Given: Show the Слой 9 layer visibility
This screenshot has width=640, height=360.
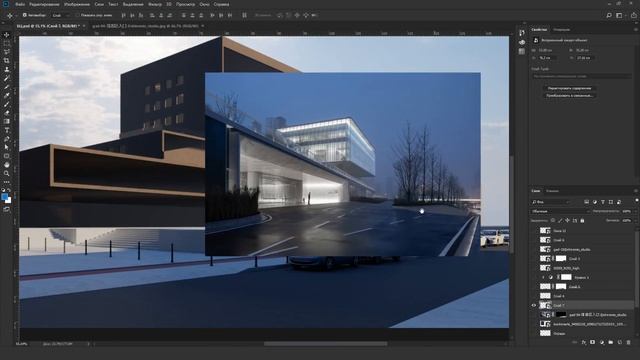Looking at the screenshot, I should pyautogui.click(x=533, y=240).
